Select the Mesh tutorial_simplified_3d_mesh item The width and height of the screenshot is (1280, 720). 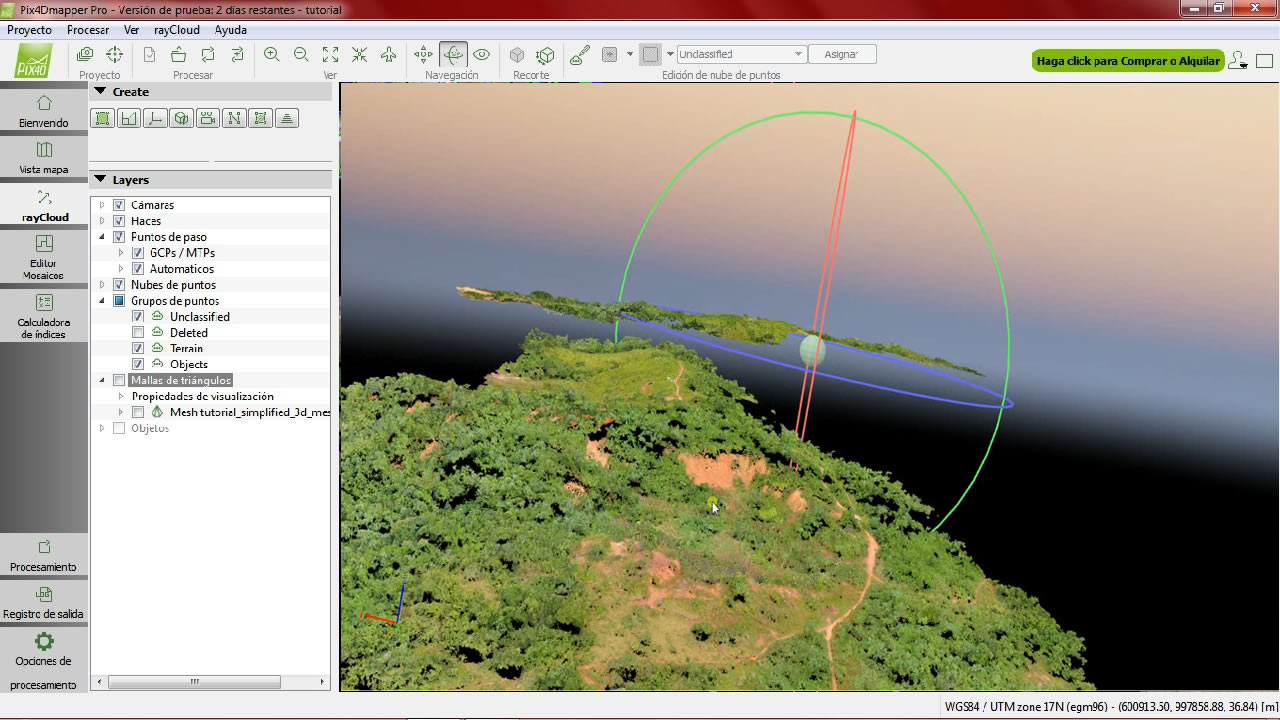pos(249,413)
